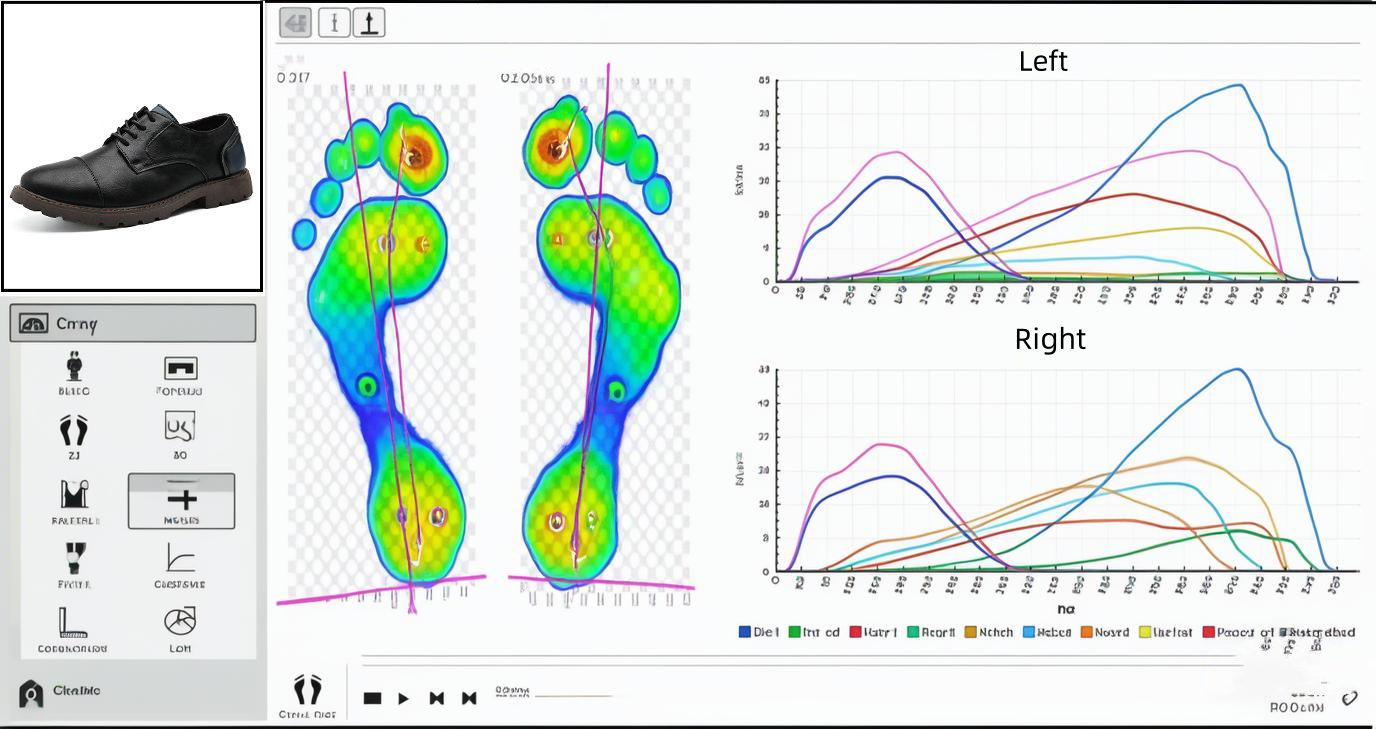Click the gray back arrow toolbar button
The image size is (1376, 729).
[x=295, y=23]
